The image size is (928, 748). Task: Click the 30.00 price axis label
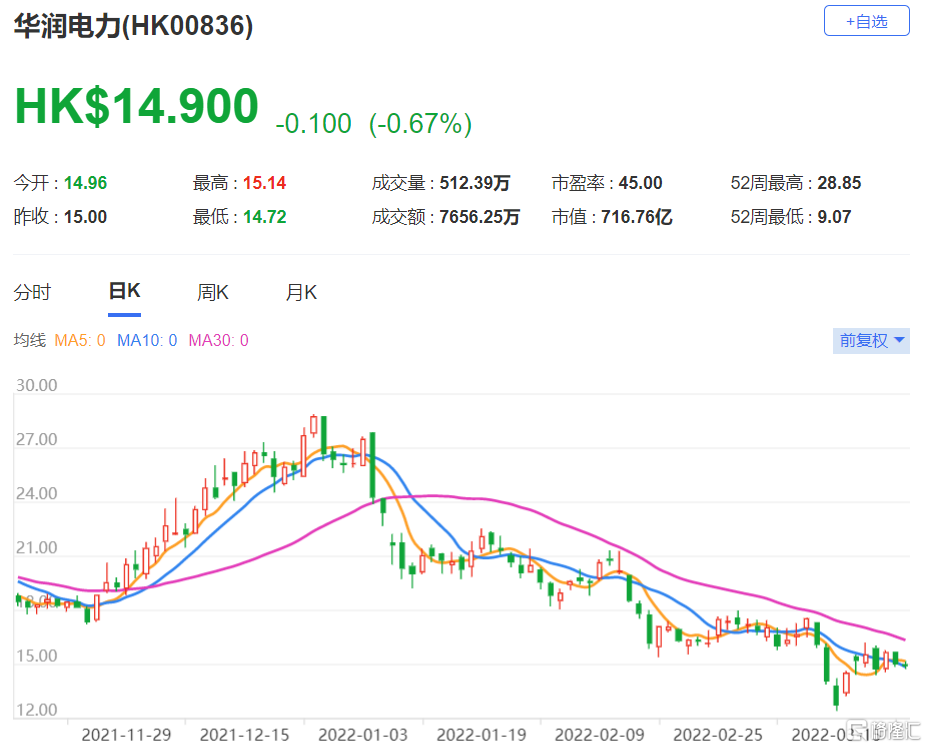tap(35, 386)
